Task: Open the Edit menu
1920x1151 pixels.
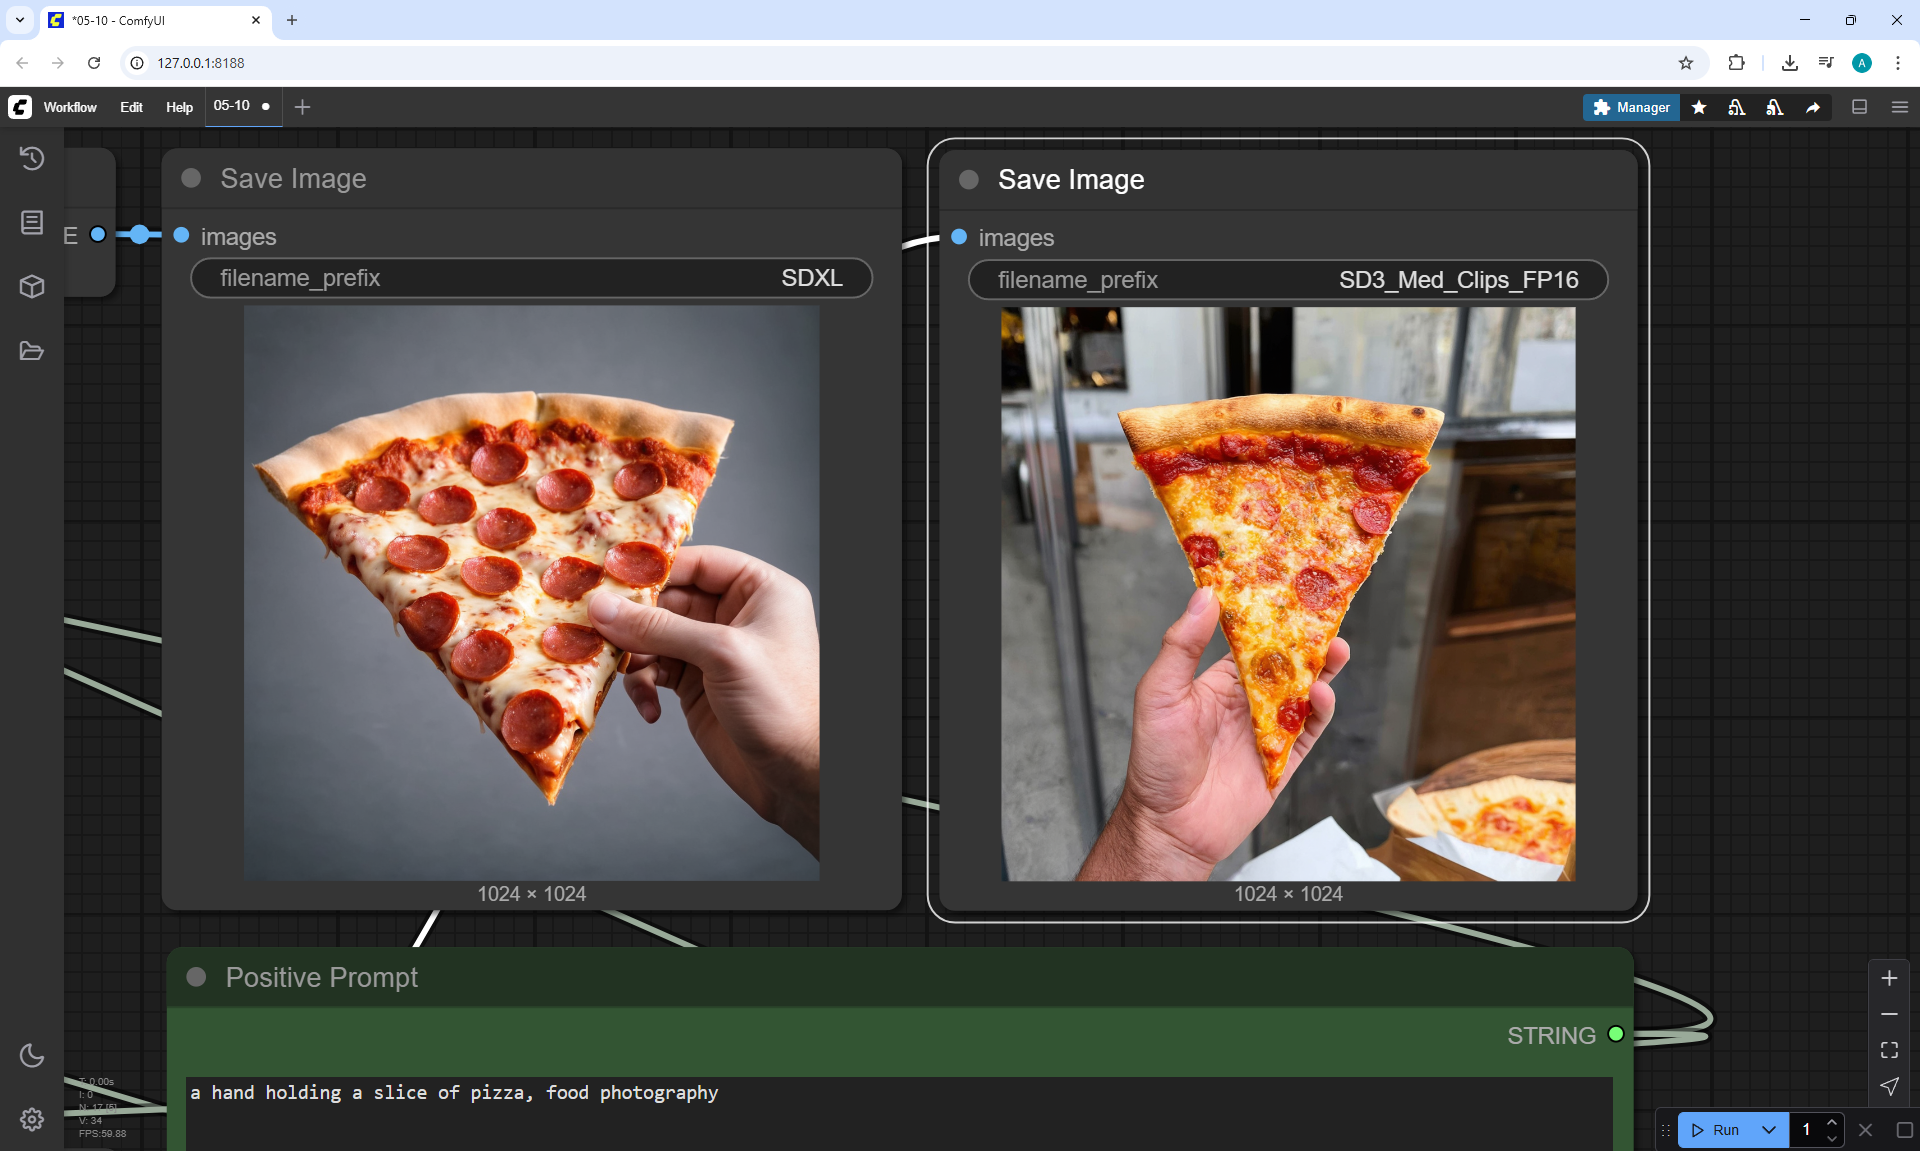Action: point(131,107)
